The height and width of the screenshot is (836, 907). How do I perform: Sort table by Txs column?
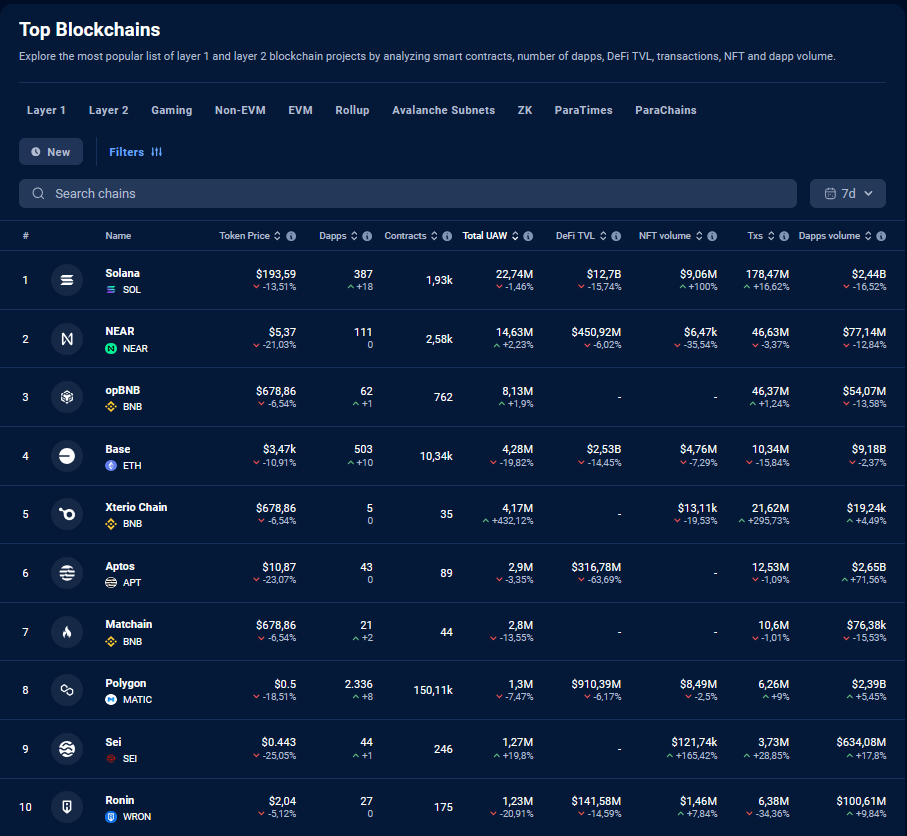(x=770, y=236)
